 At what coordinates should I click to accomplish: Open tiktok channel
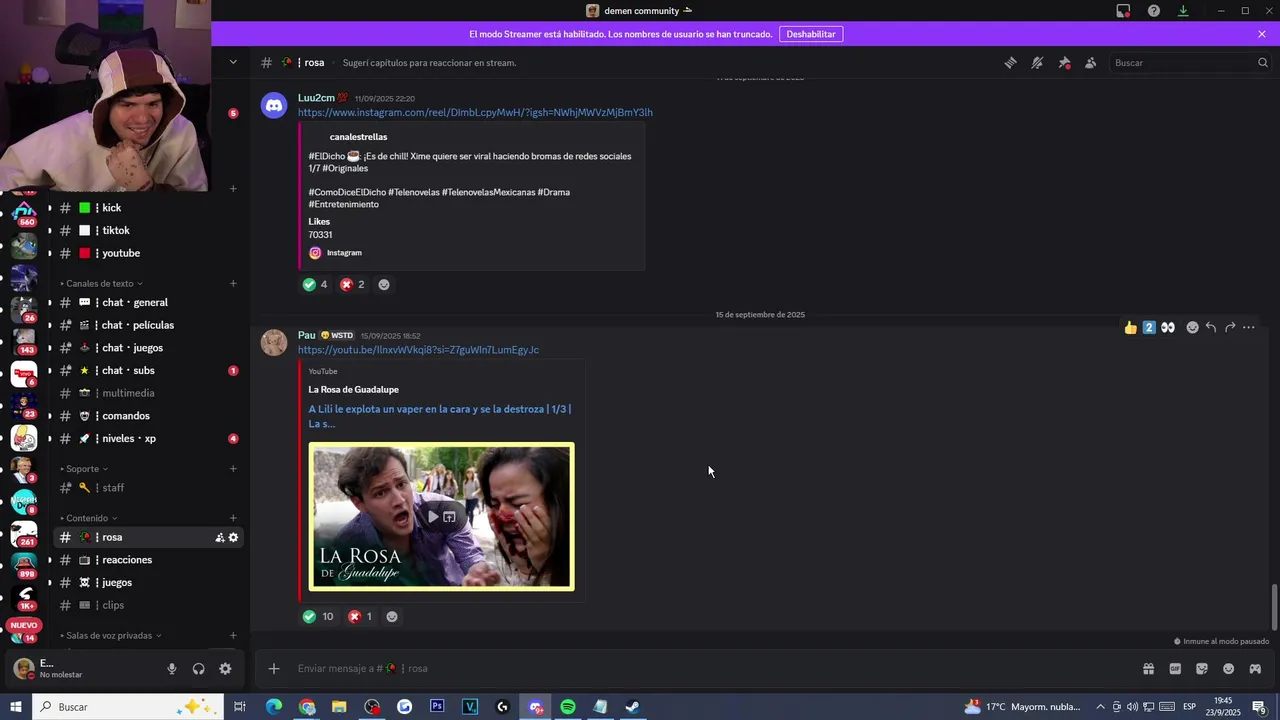click(147, 231)
